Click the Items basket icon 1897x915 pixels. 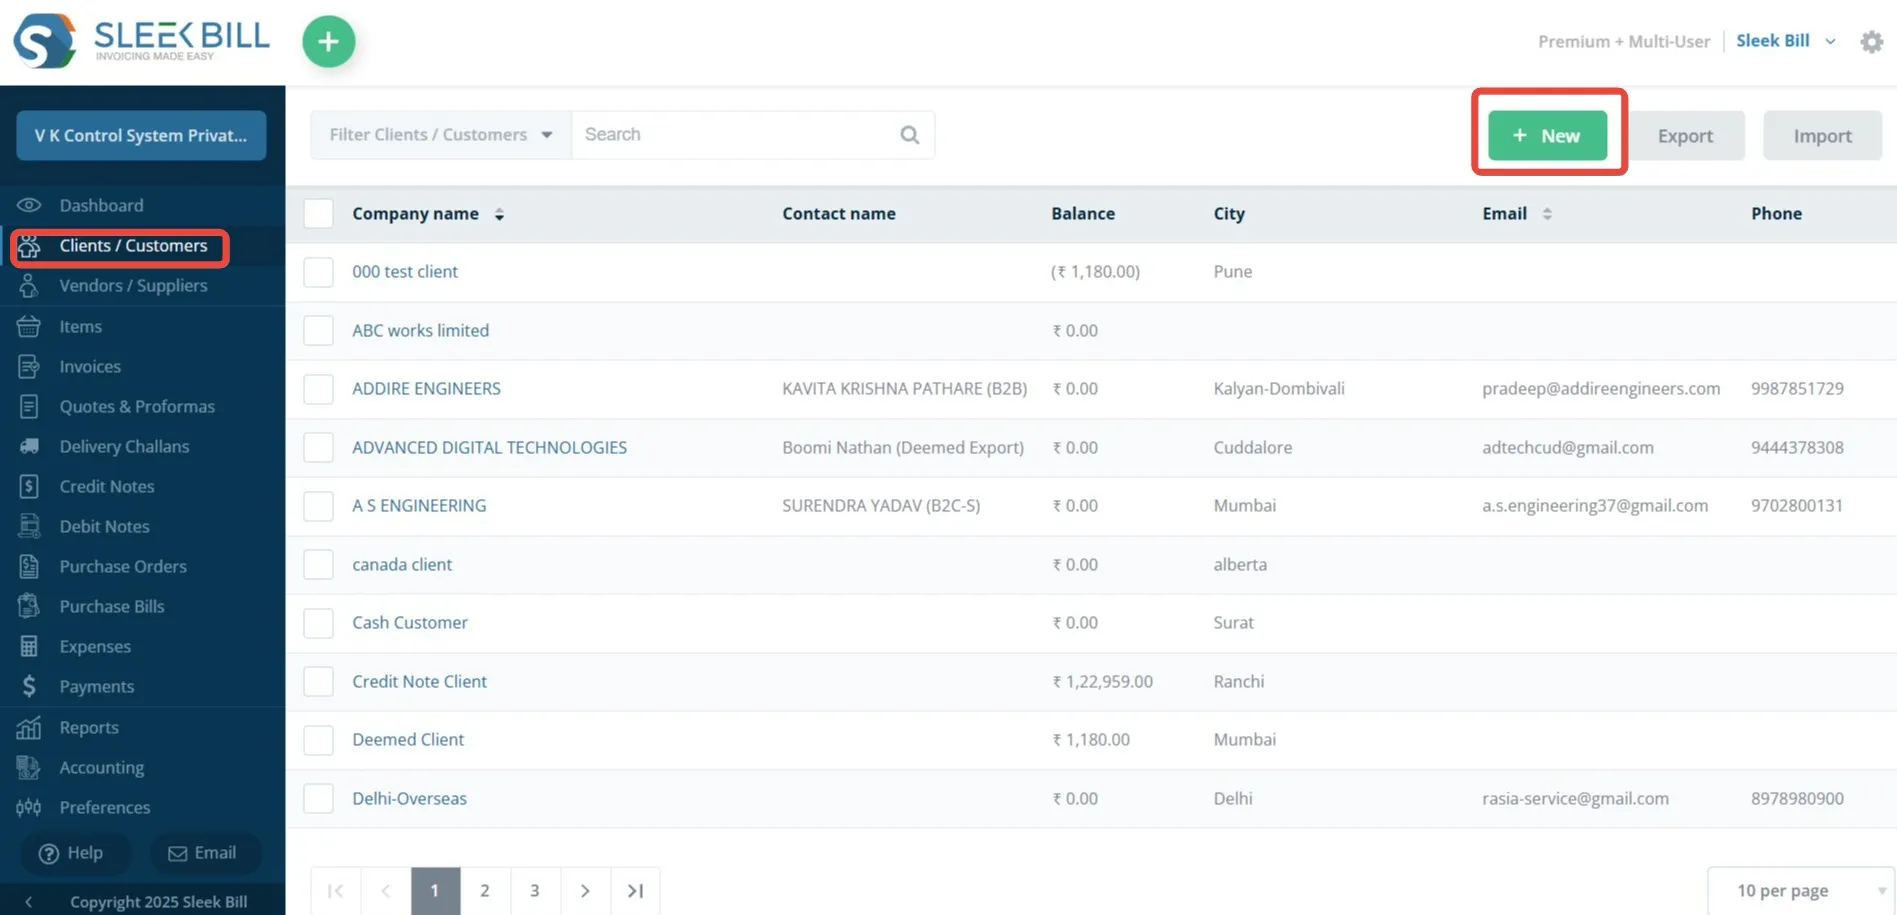point(29,326)
